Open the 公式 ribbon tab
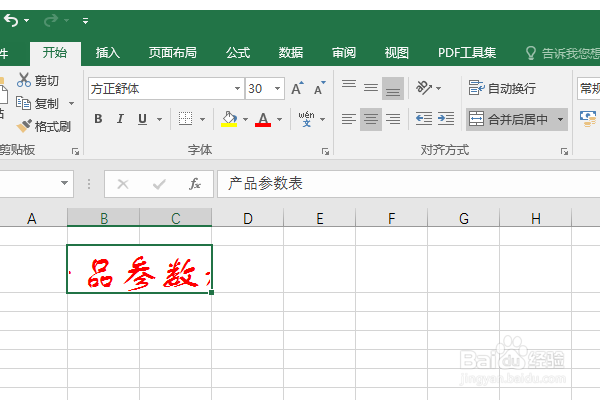The width and height of the screenshot is (600, 400). point(238,53)
